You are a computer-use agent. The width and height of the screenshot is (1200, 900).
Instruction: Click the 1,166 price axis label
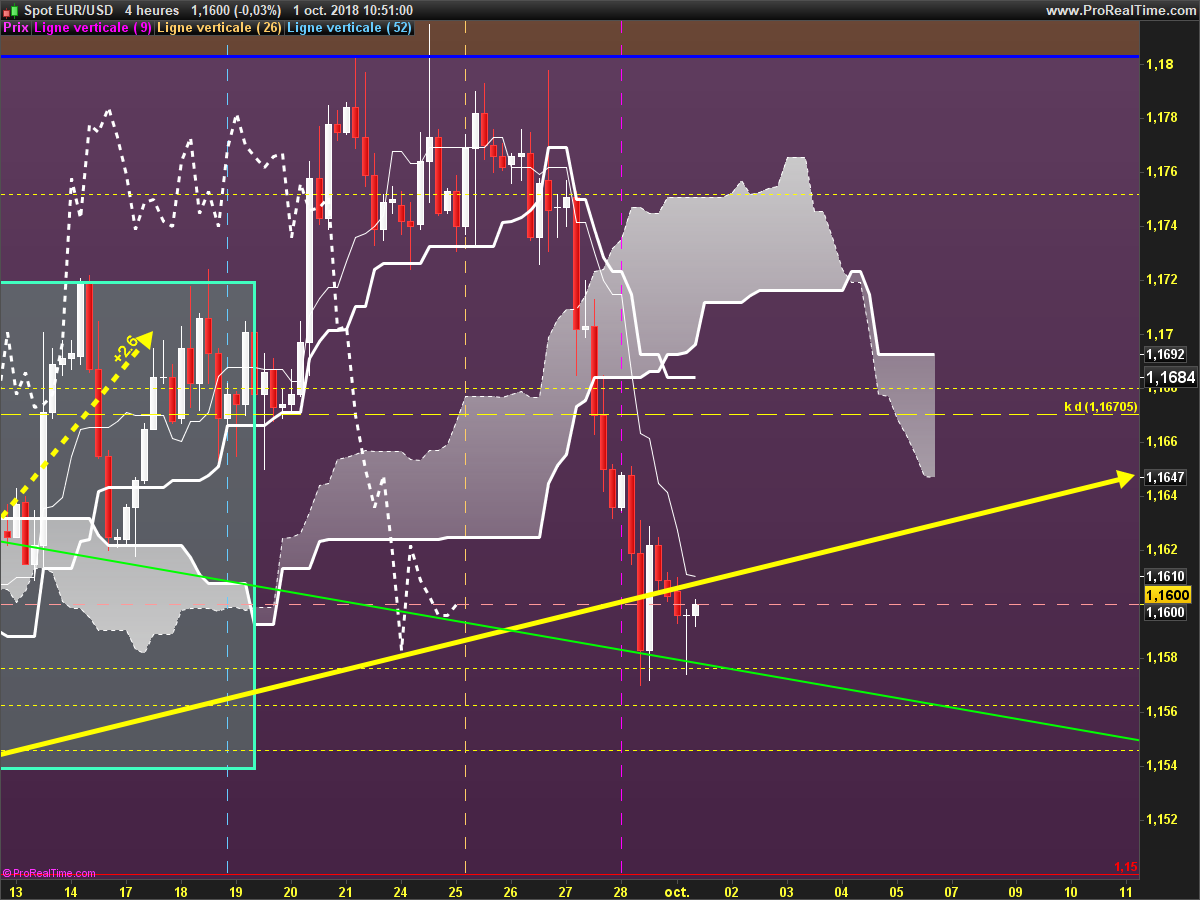coord(1162,441)
